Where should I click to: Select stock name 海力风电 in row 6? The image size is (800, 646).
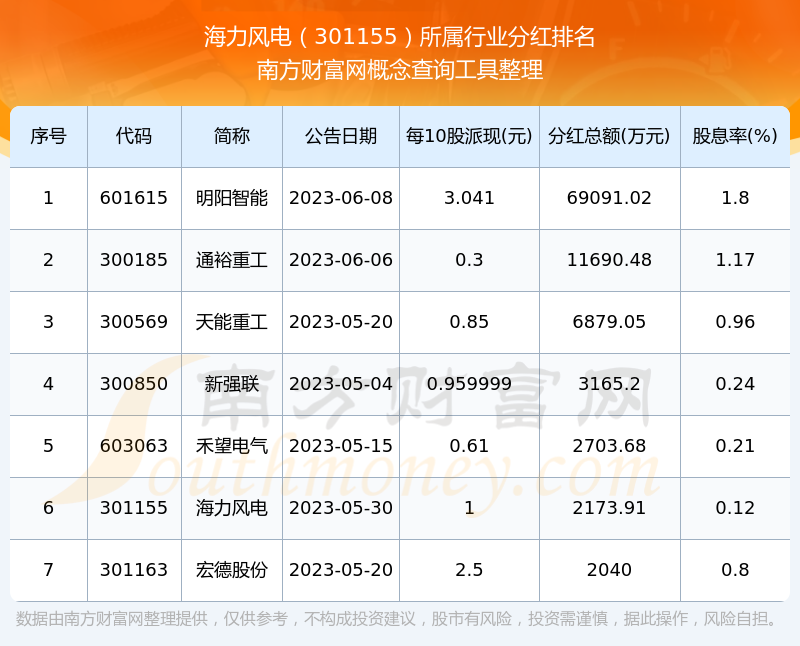pyautogui.click(x=232, y=508)
